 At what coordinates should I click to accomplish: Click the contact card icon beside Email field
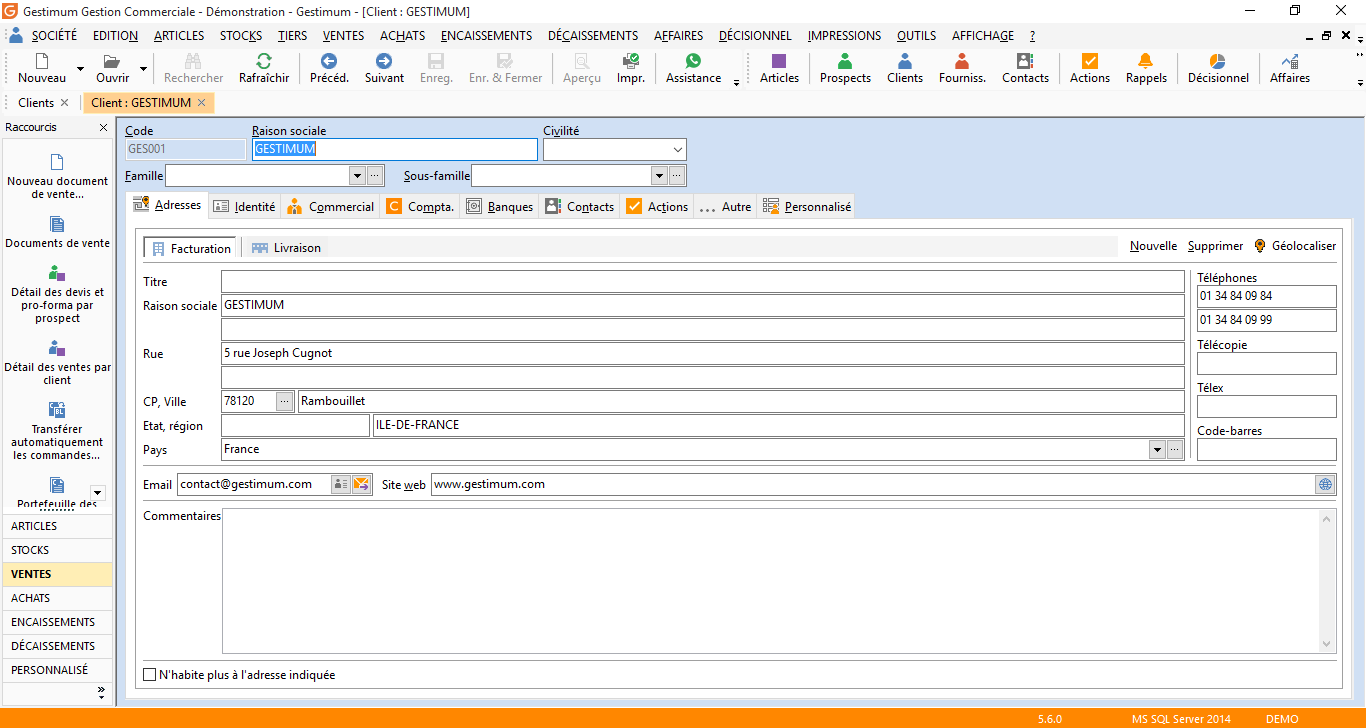(341, 484)
